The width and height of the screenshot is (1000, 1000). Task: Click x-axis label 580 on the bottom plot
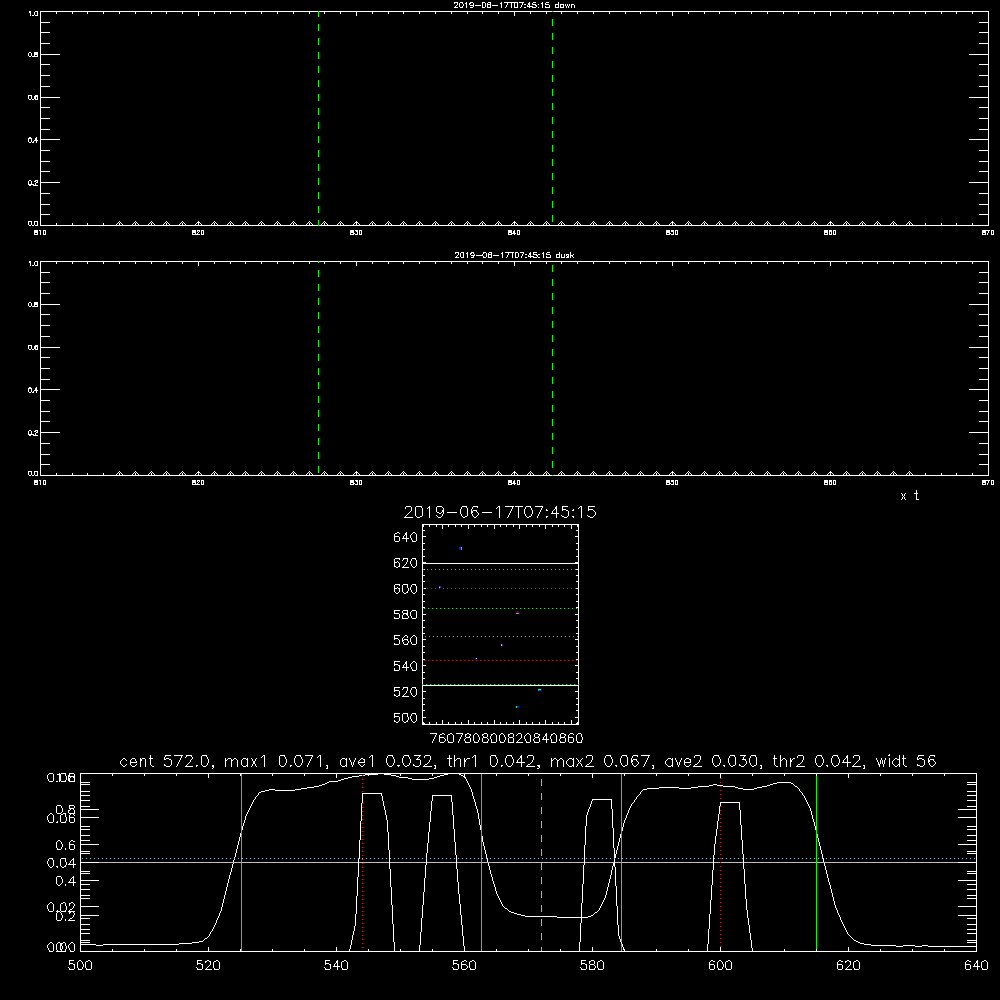pyautogui.click(x=592, y=966)
